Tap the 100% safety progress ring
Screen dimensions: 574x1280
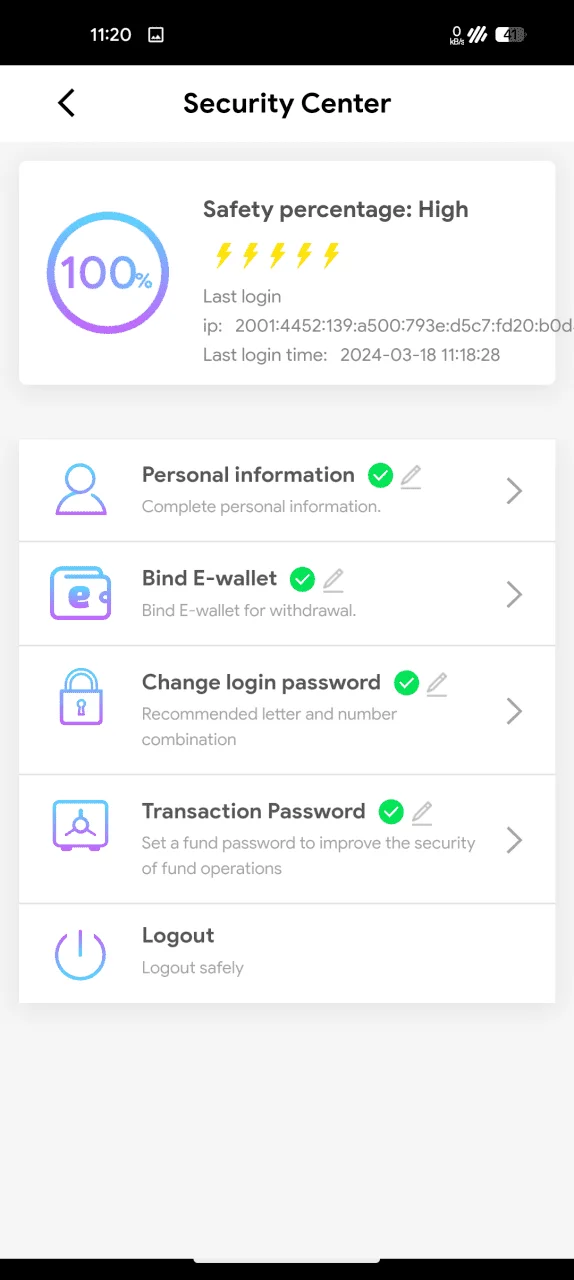coord(108,273)
